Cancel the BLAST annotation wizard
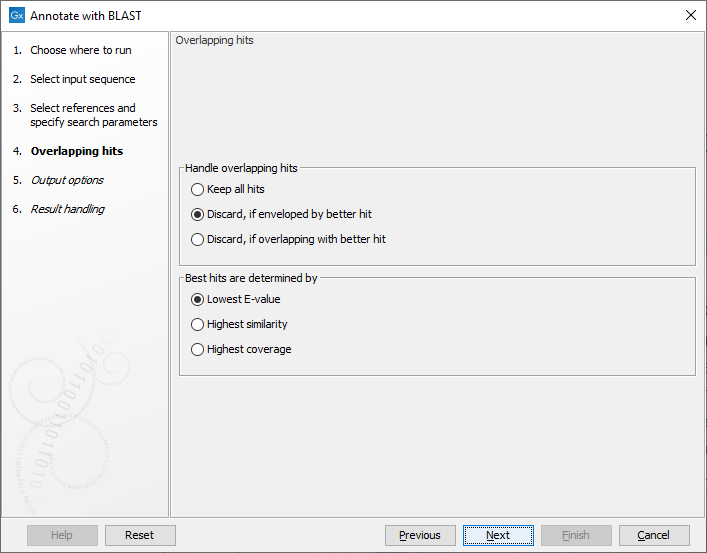This screenshot has width=707, height=553. [x=654, y=535]
